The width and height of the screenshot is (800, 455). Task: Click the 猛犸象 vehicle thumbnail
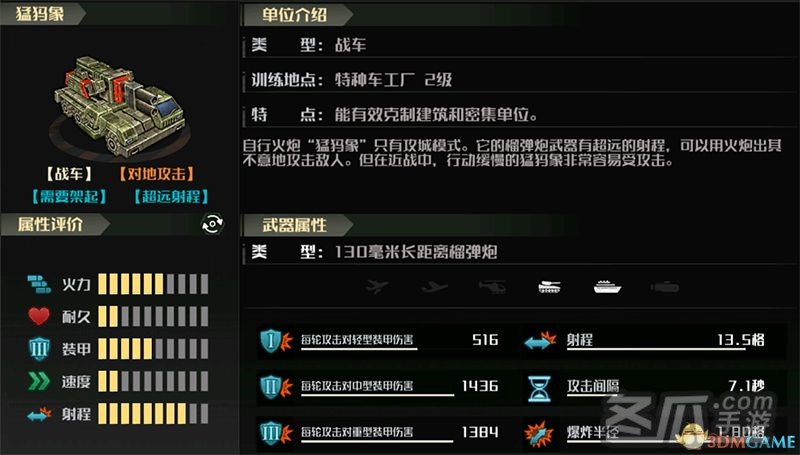tap(119, 104)
